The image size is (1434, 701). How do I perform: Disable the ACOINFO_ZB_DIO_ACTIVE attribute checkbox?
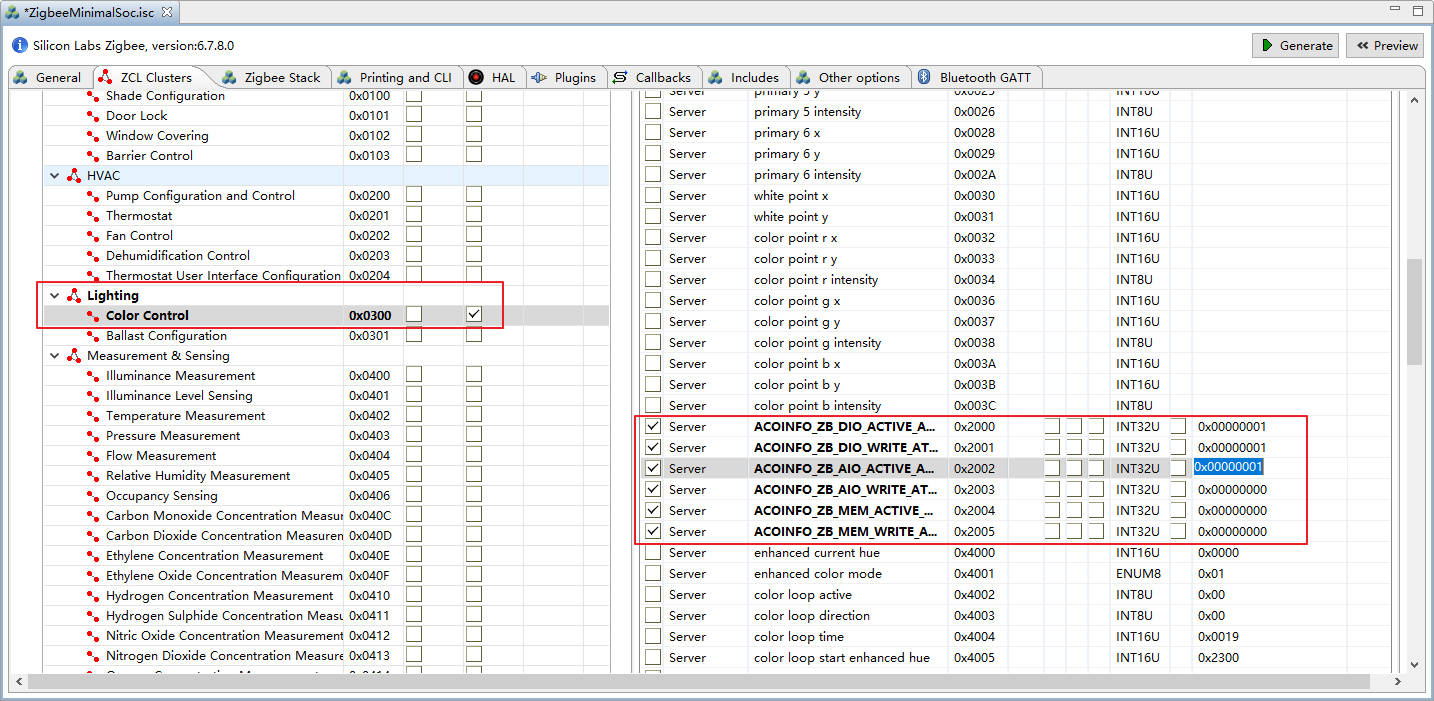coord(653,427)
